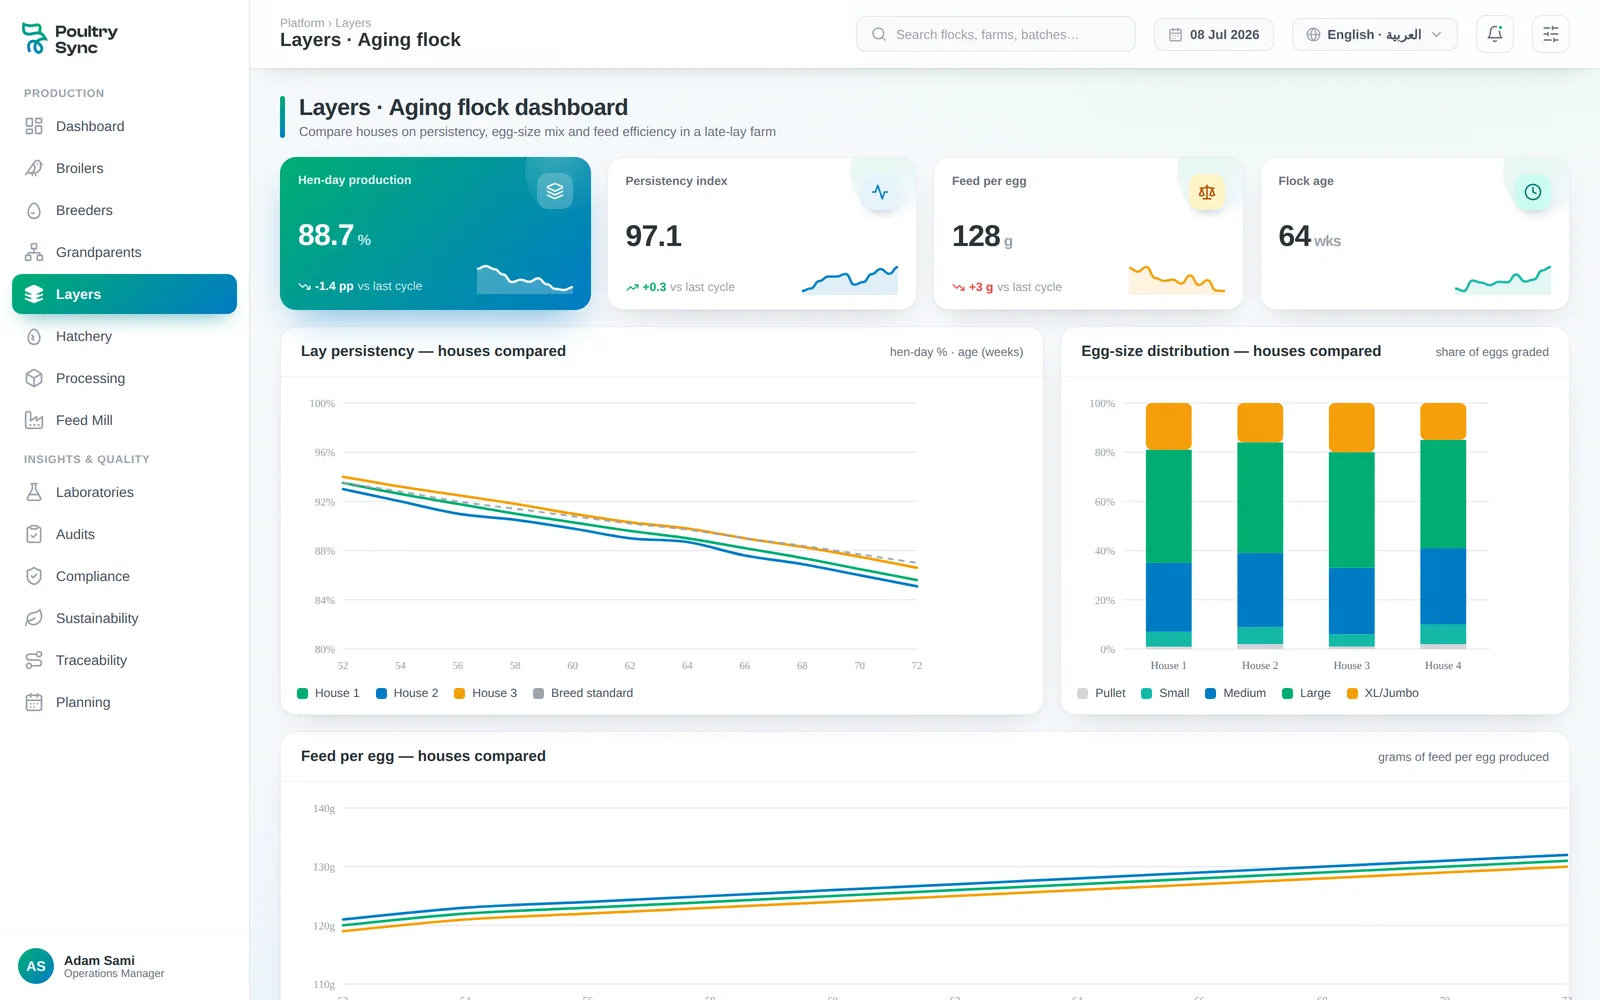Open notifications bell icon
Image resolution: width=1600 pixels, height=1000 pixels.
(1495, 34)
